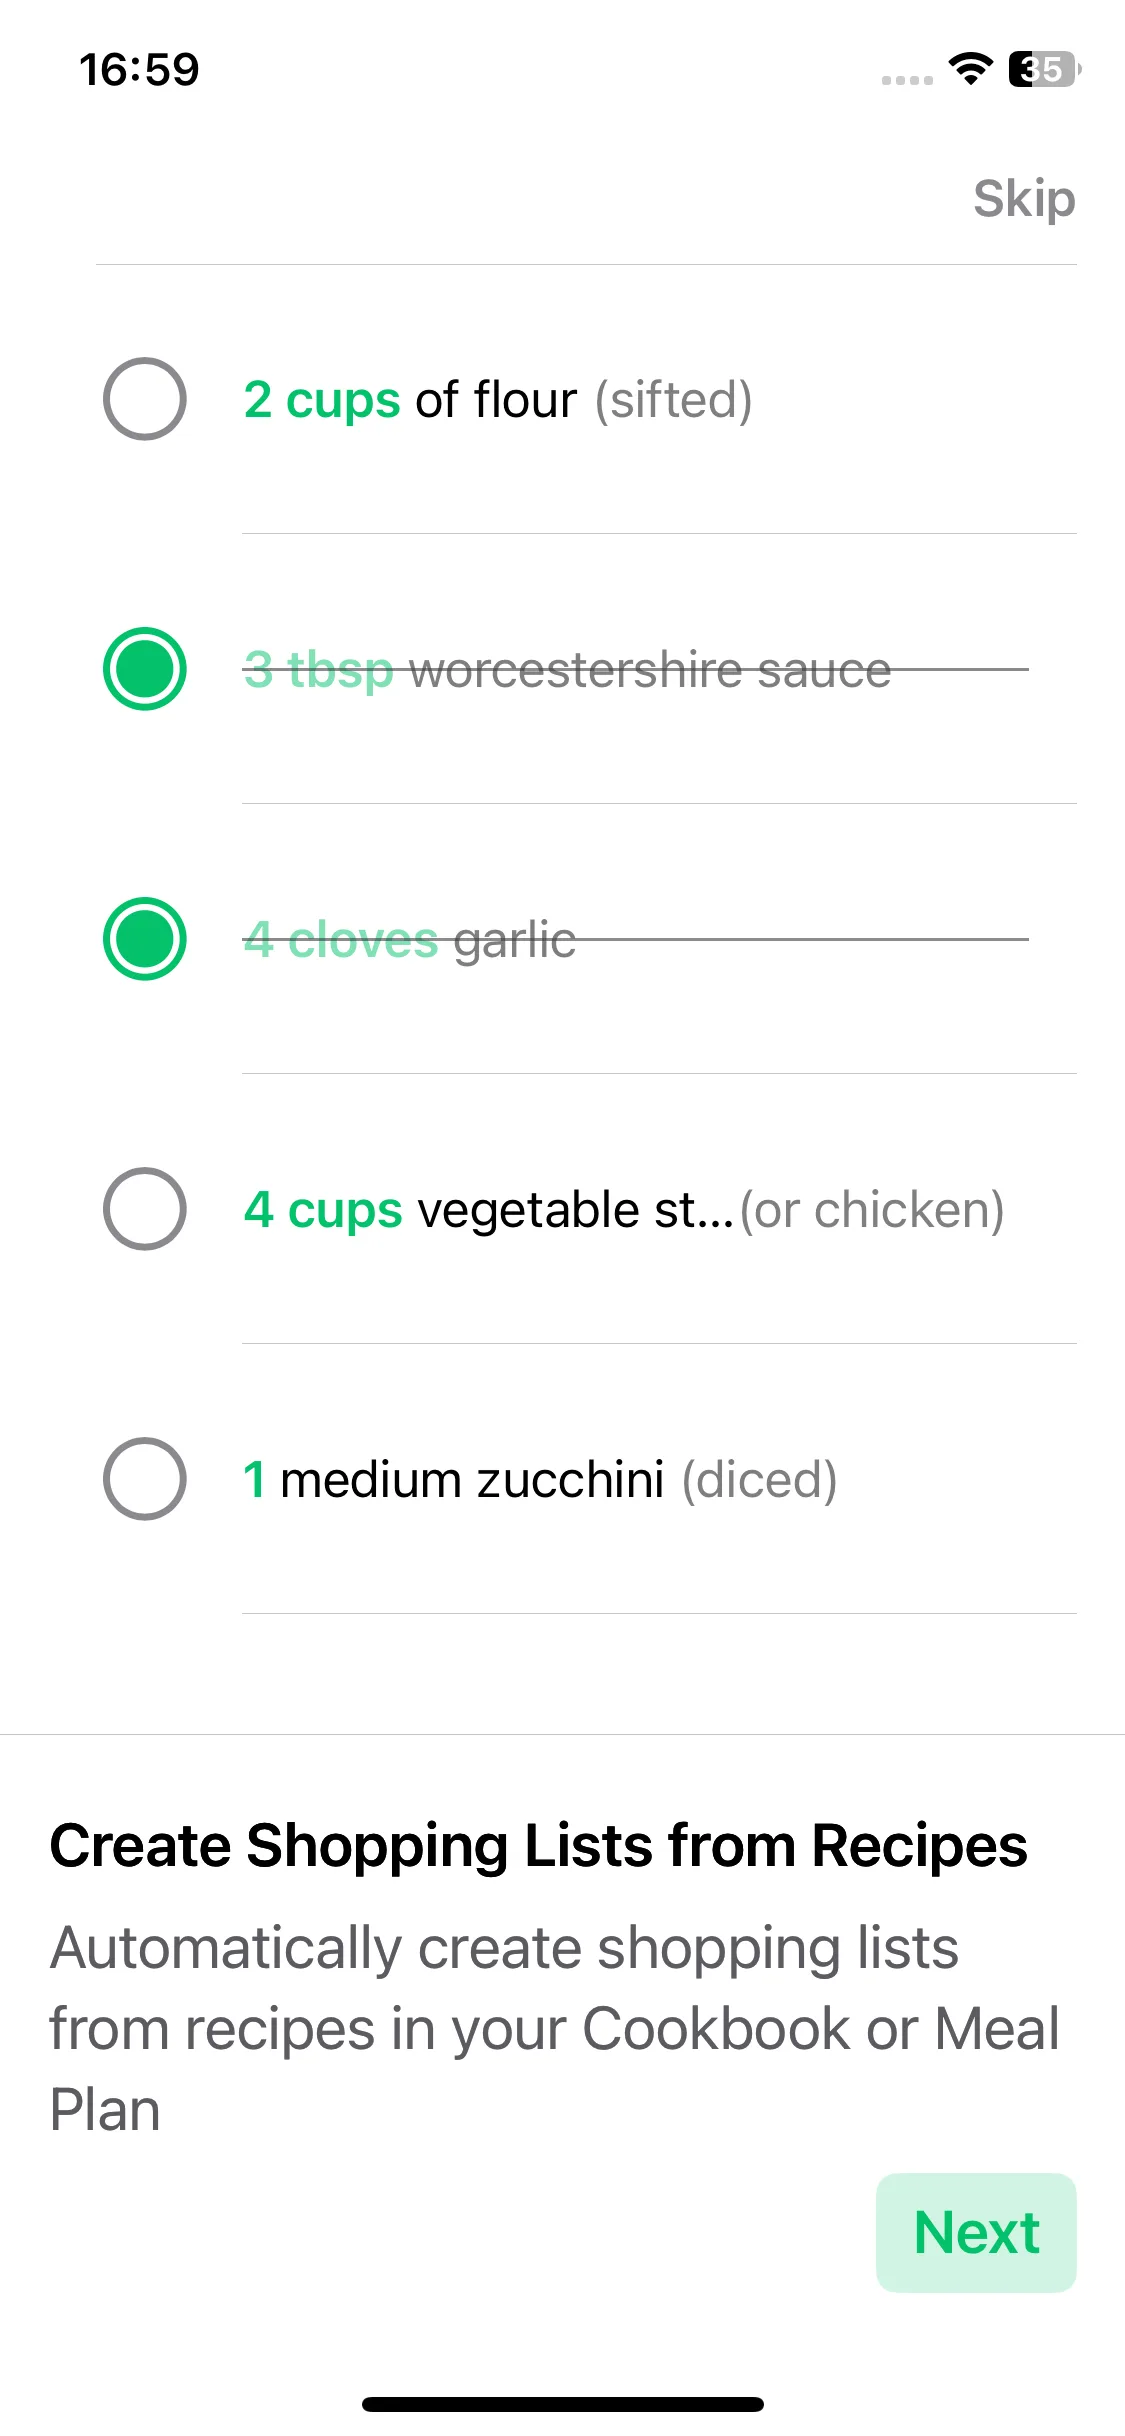1125x2436 pixels.
Task: Open the truncated vegetable stock entry
Action: pos(490,1210)
